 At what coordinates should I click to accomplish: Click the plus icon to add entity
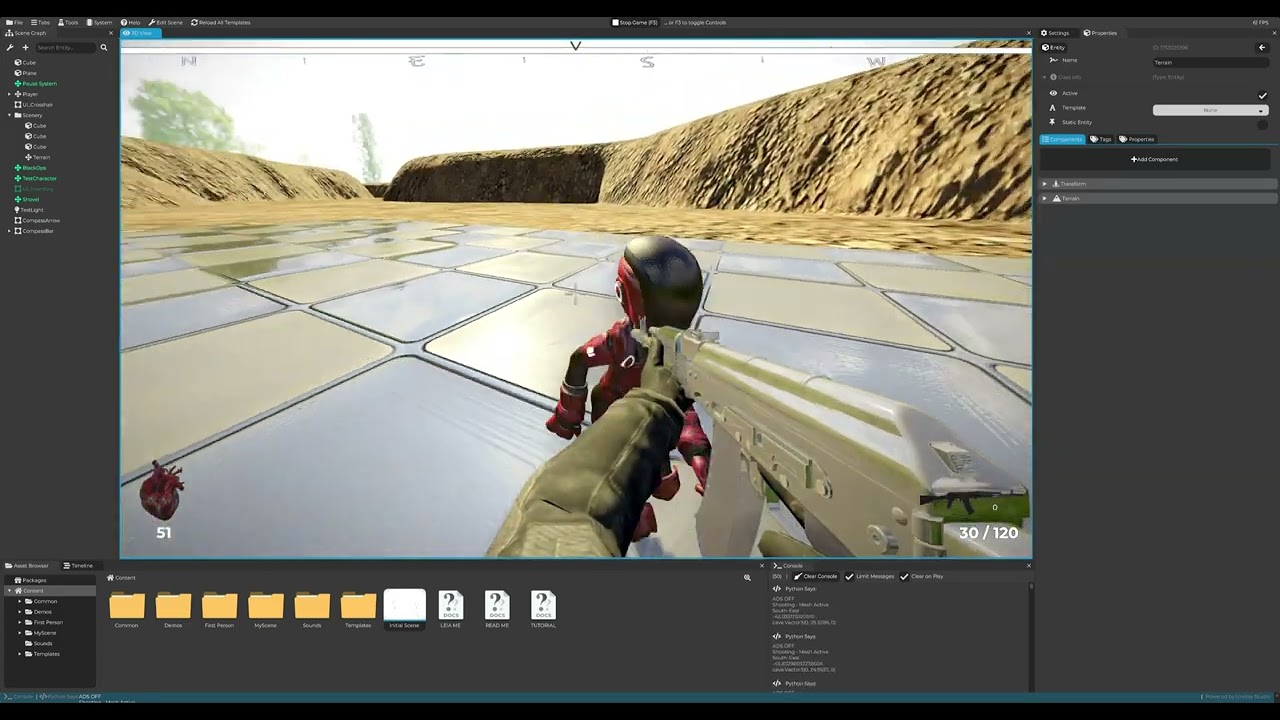(25, 47)
